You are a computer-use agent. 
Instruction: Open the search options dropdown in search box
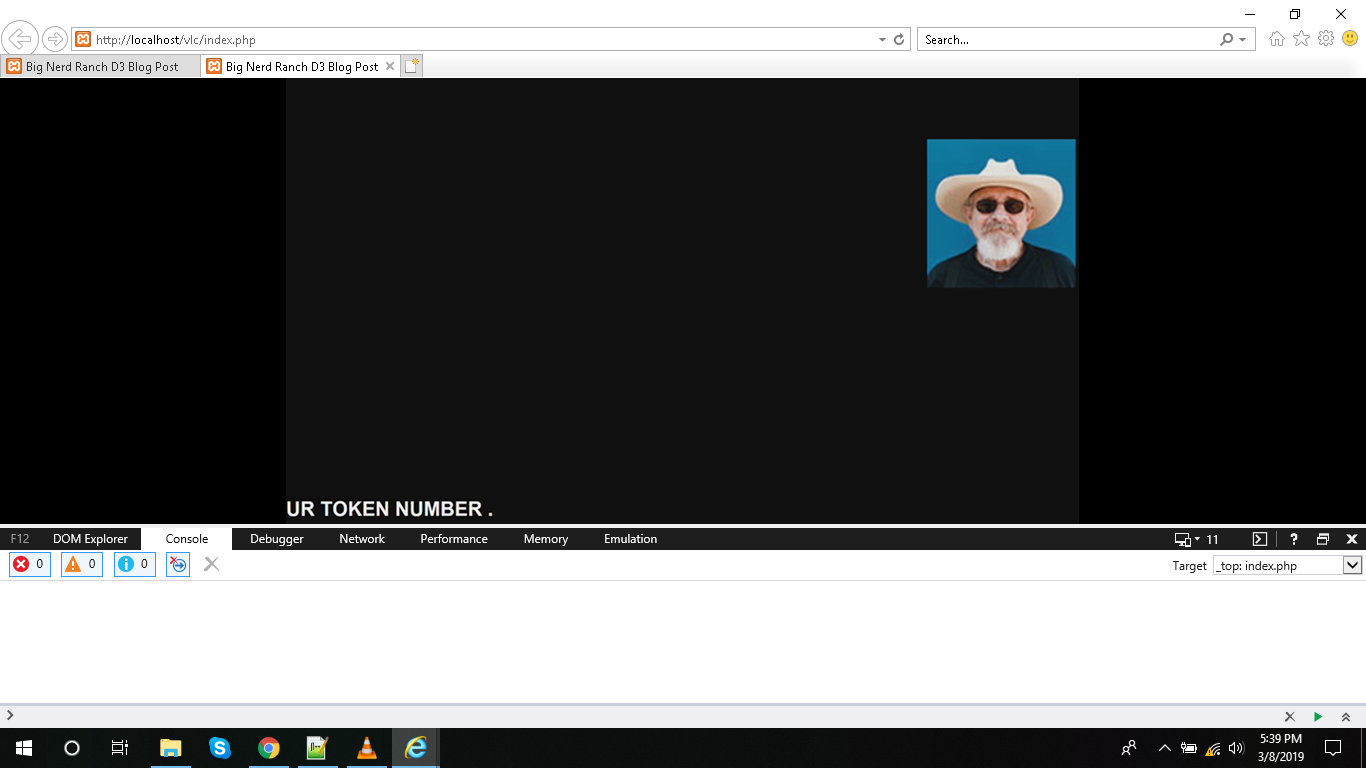coord(1240,39)
